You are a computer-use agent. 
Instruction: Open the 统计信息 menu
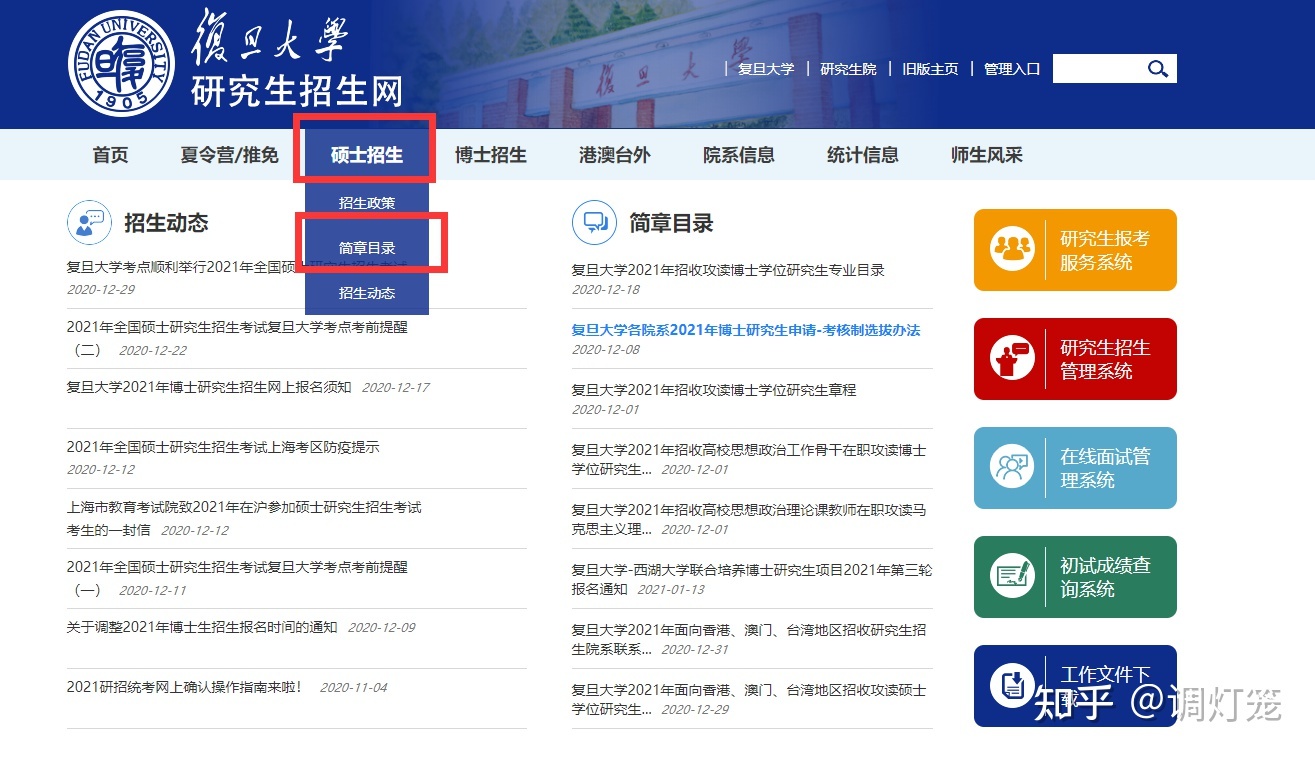coord(862,155)
